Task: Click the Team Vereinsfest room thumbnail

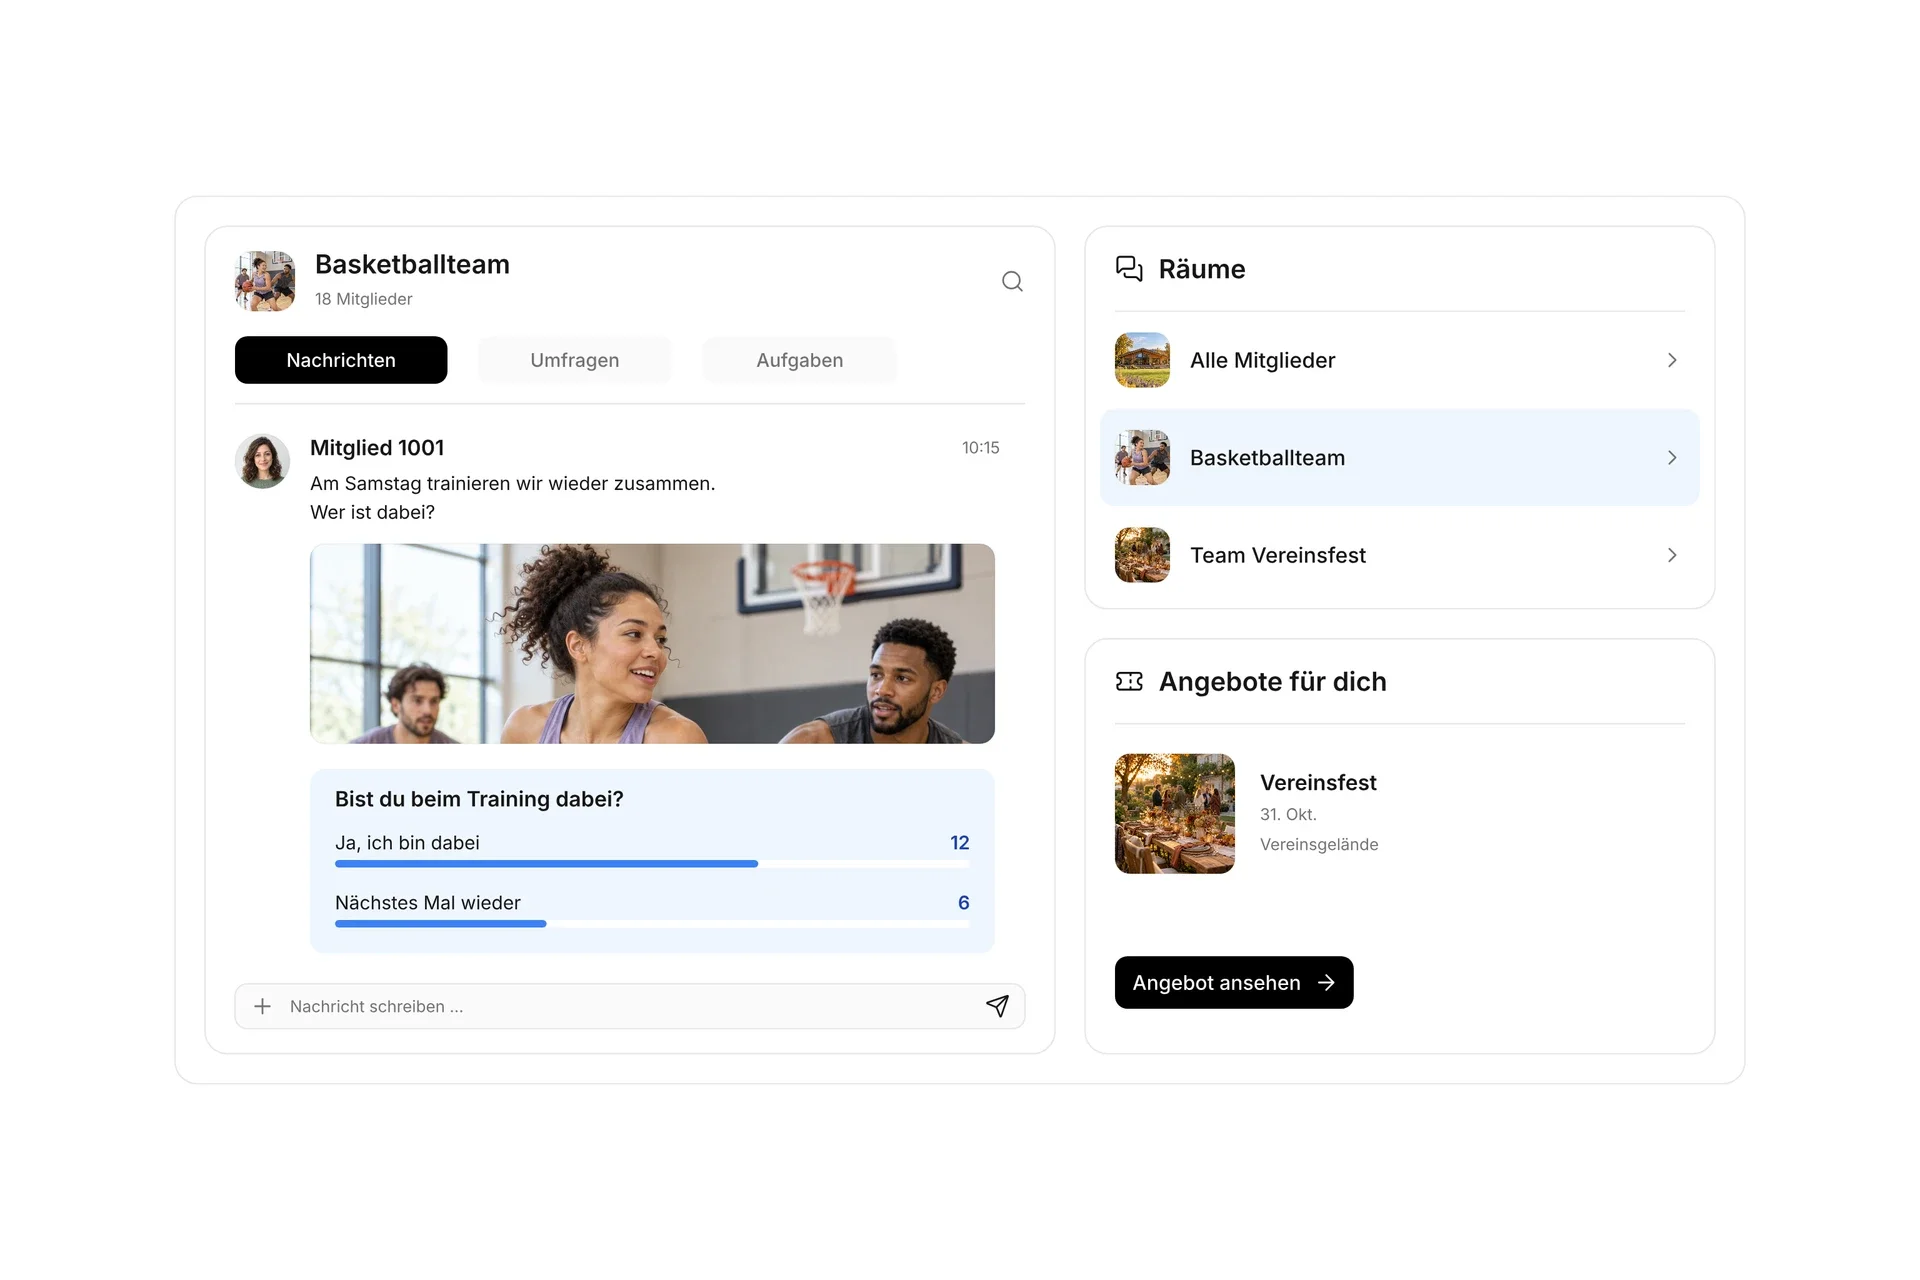Action: point(1142,555)
